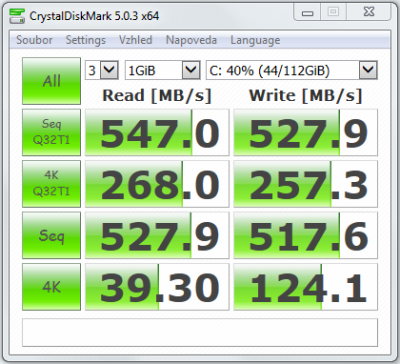Click the empty comment field at bottom
This screenshot has height=364, width=400.
pos(200,332)
